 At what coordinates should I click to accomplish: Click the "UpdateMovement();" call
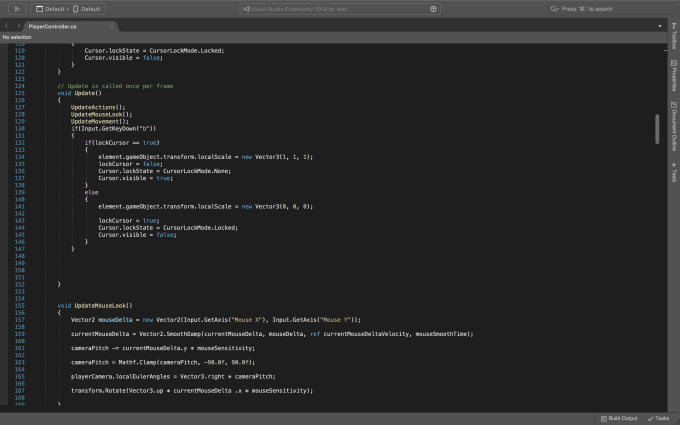[100, 122]
